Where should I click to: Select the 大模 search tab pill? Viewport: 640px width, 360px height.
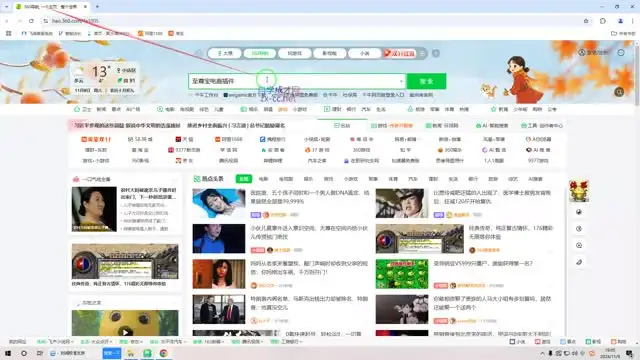pyautogui.click(x=225, y=53)
